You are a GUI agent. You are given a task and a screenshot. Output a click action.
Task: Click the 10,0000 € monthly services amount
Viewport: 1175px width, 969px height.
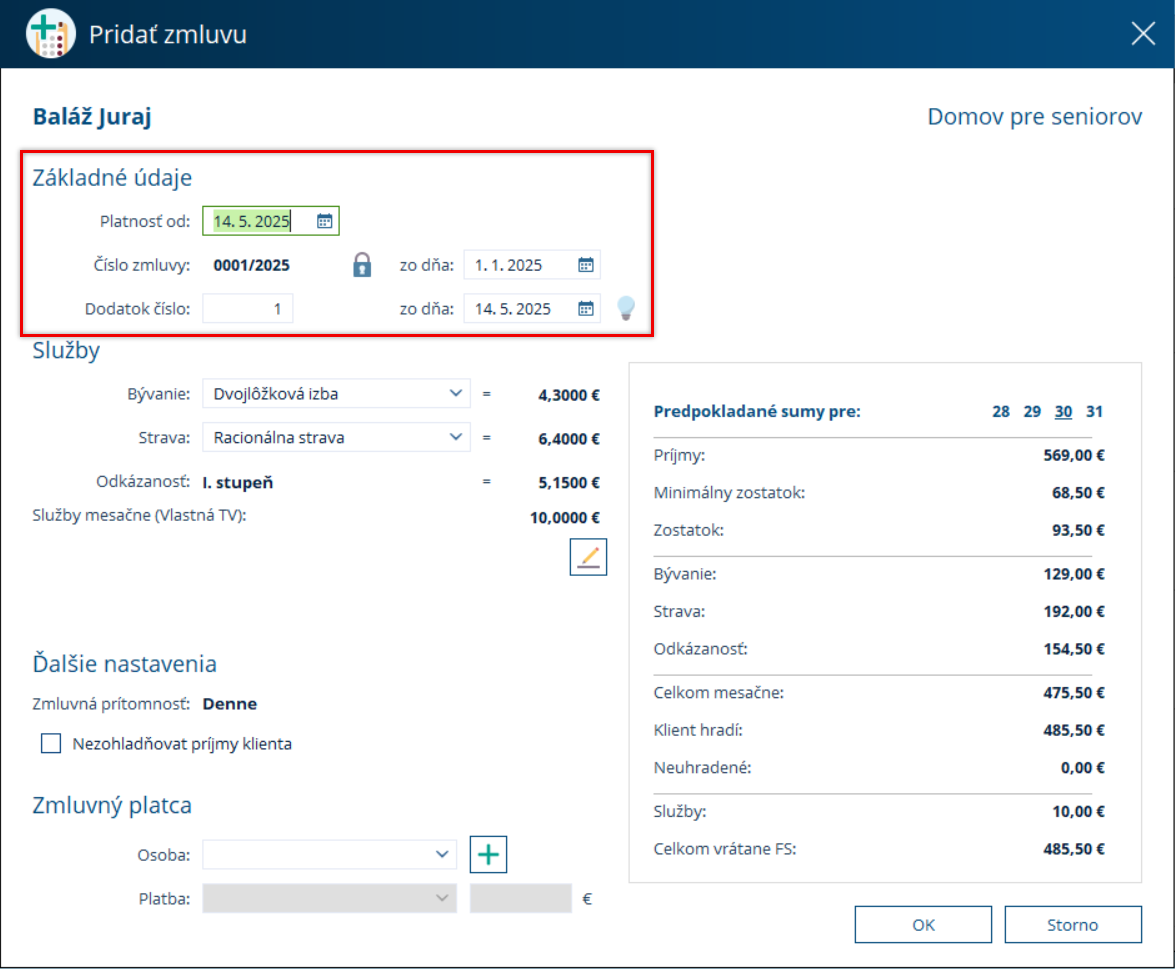565,518
